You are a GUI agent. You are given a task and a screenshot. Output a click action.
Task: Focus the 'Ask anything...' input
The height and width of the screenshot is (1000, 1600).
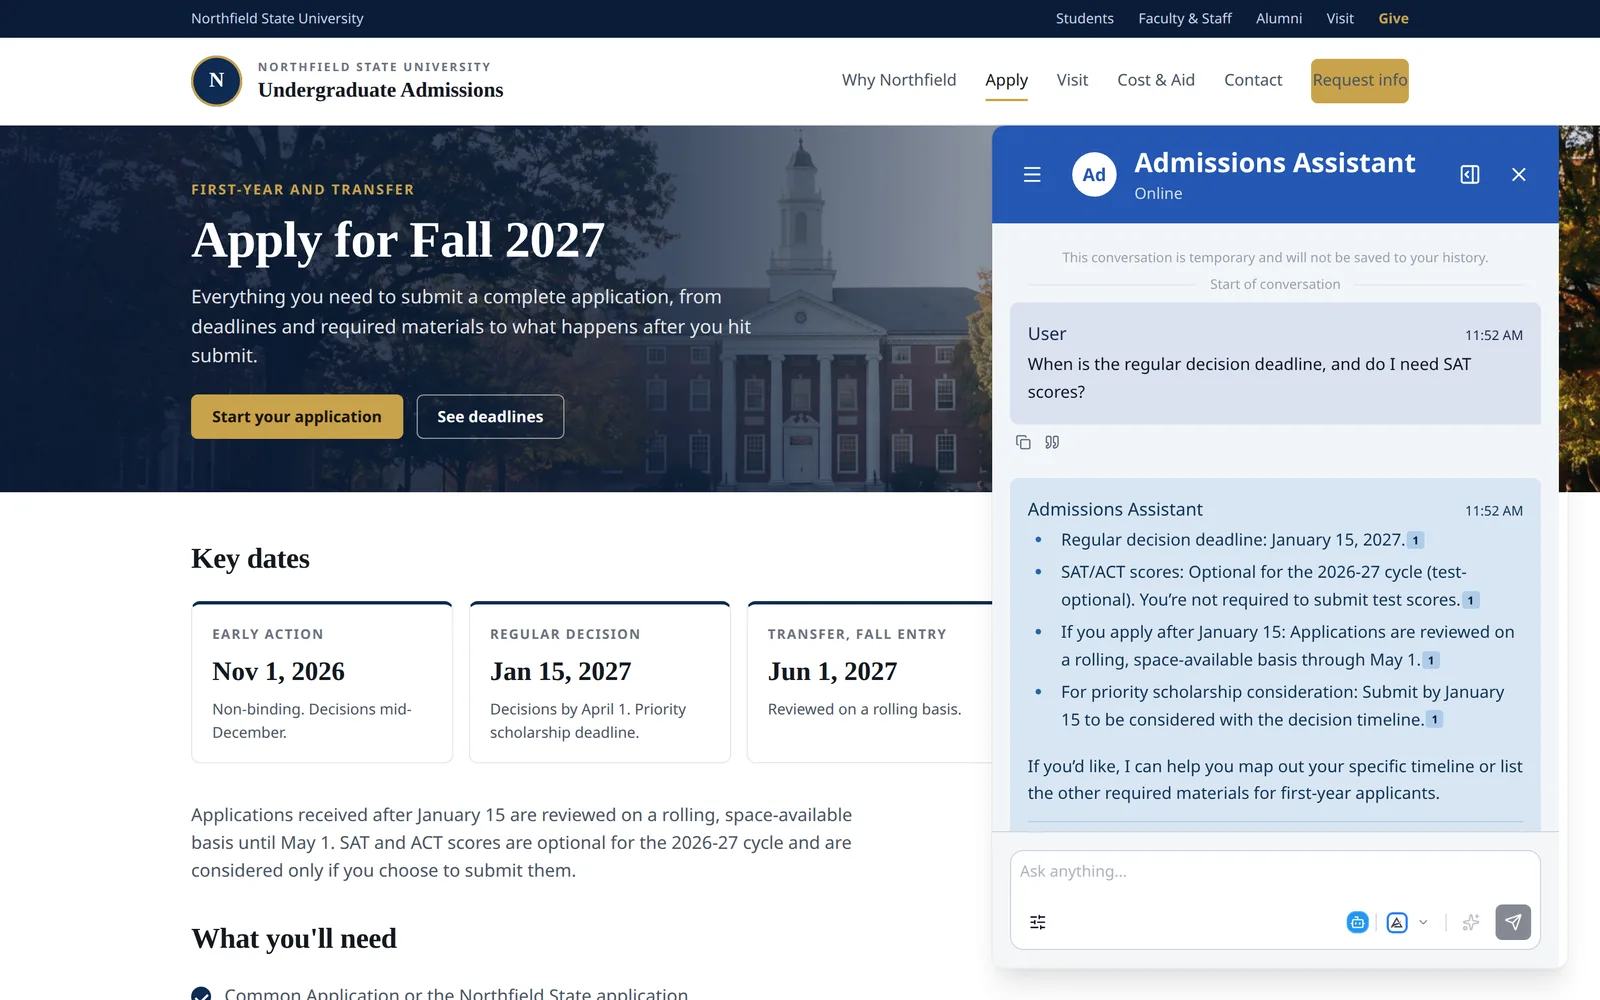pyautogui.click(x=1275, y=872)
